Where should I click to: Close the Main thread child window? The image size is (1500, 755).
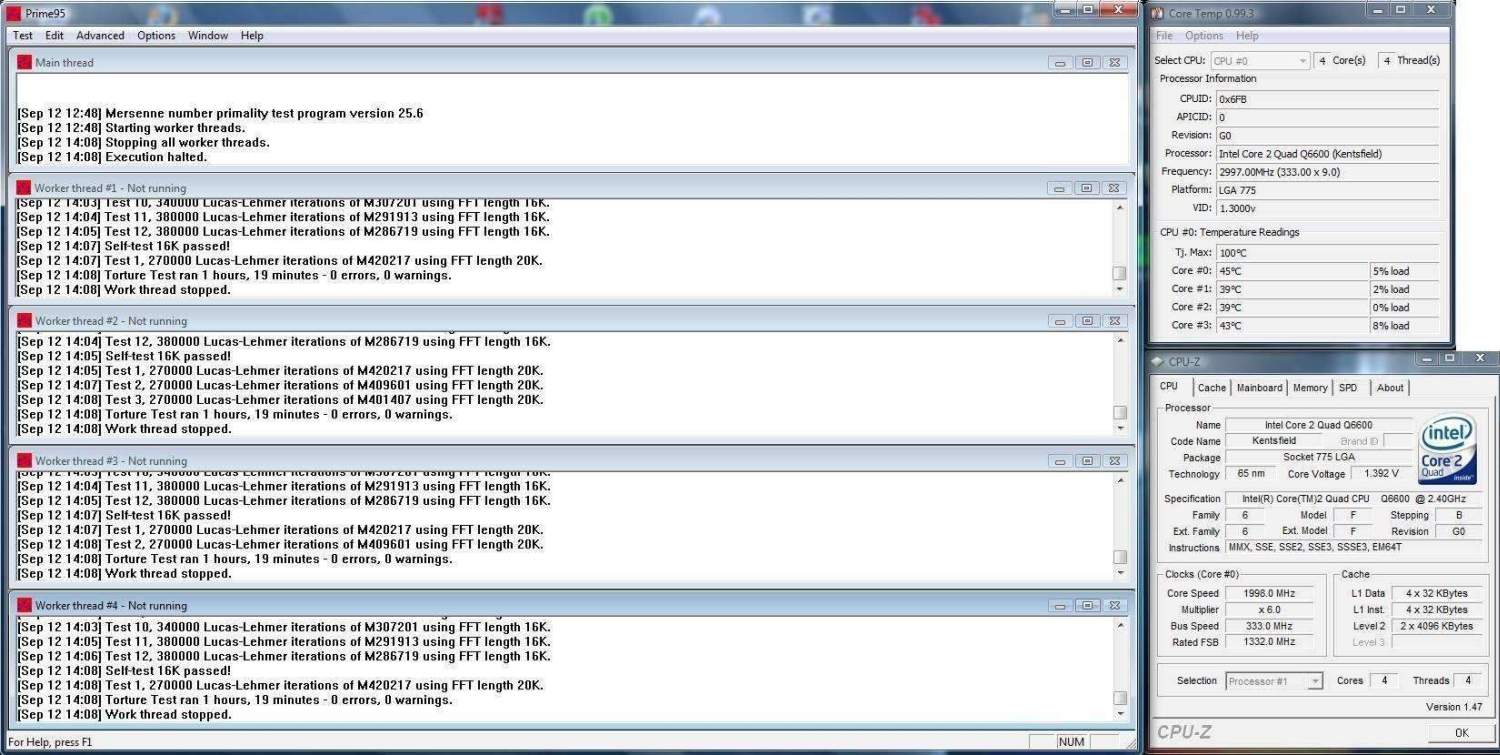click(1113, 62)
